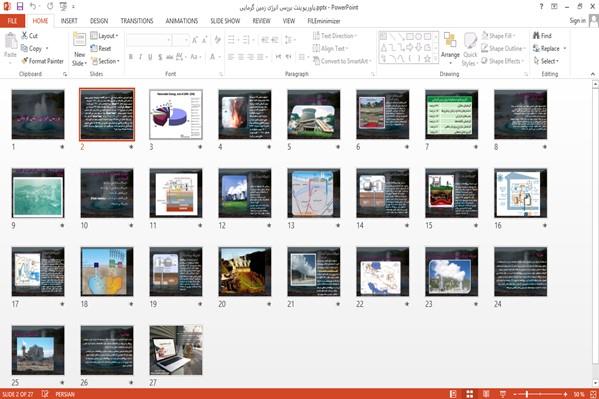Toggle text Shadow formatting
The width and height of the screenshot is (599, 399).
coord(160,57)
